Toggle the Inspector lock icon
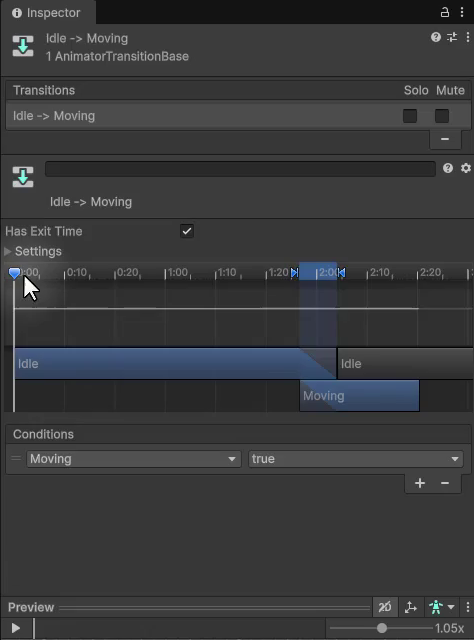Image resolution: width=474 pixels, height=640 pixels. click(445, 12)
